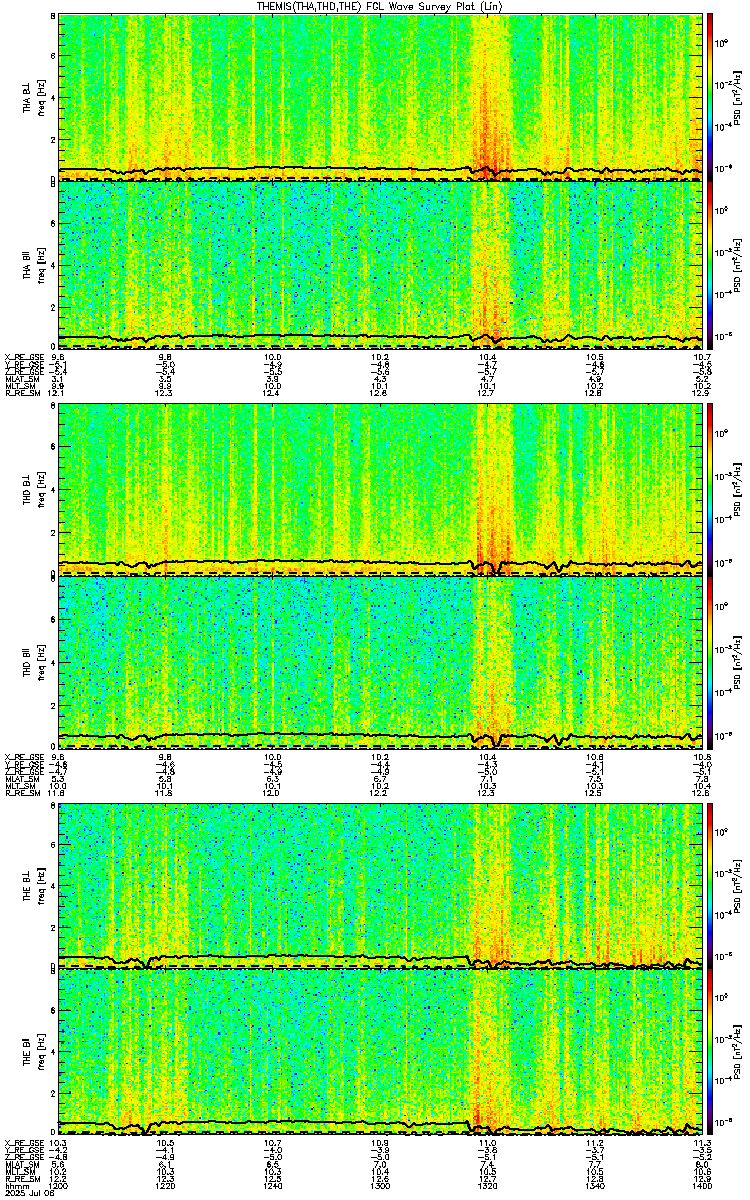
Task: Click the R_RE_SM row label under THA panels
Action: coord(22,392)
